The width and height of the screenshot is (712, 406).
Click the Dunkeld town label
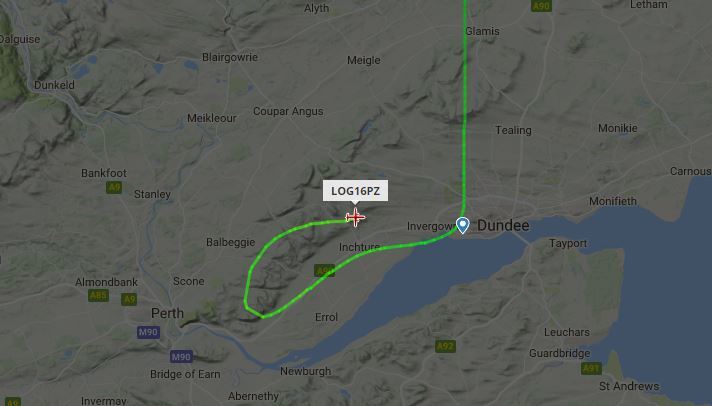54,85
